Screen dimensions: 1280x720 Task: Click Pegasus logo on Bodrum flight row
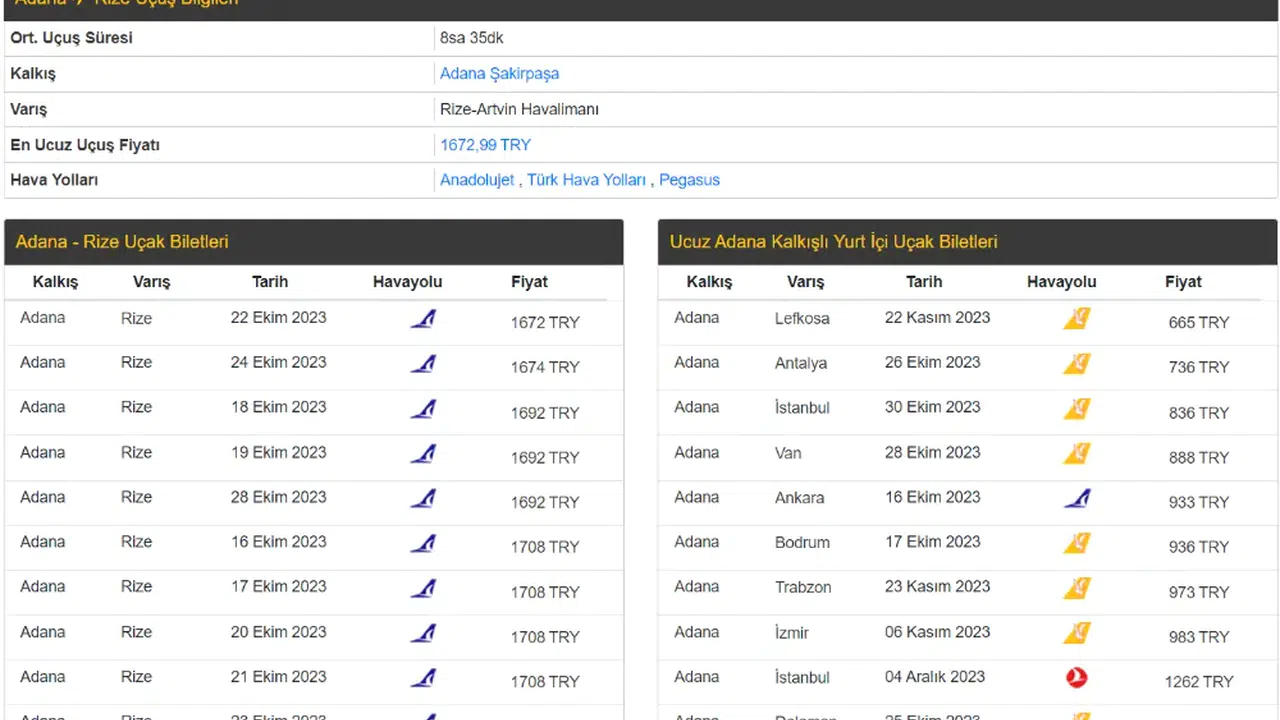click(1076, 543)
